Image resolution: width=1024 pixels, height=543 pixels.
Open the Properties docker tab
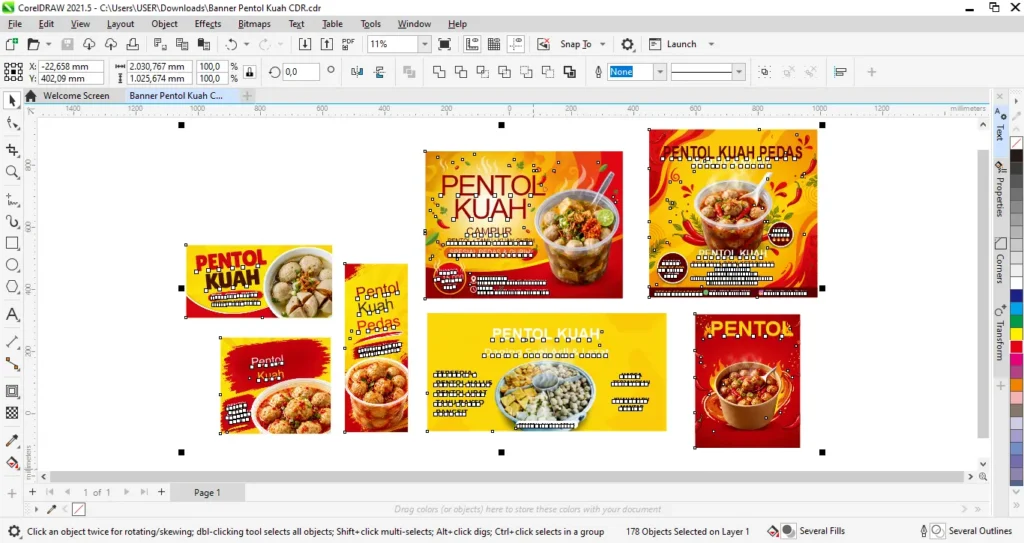(1000, 189)
